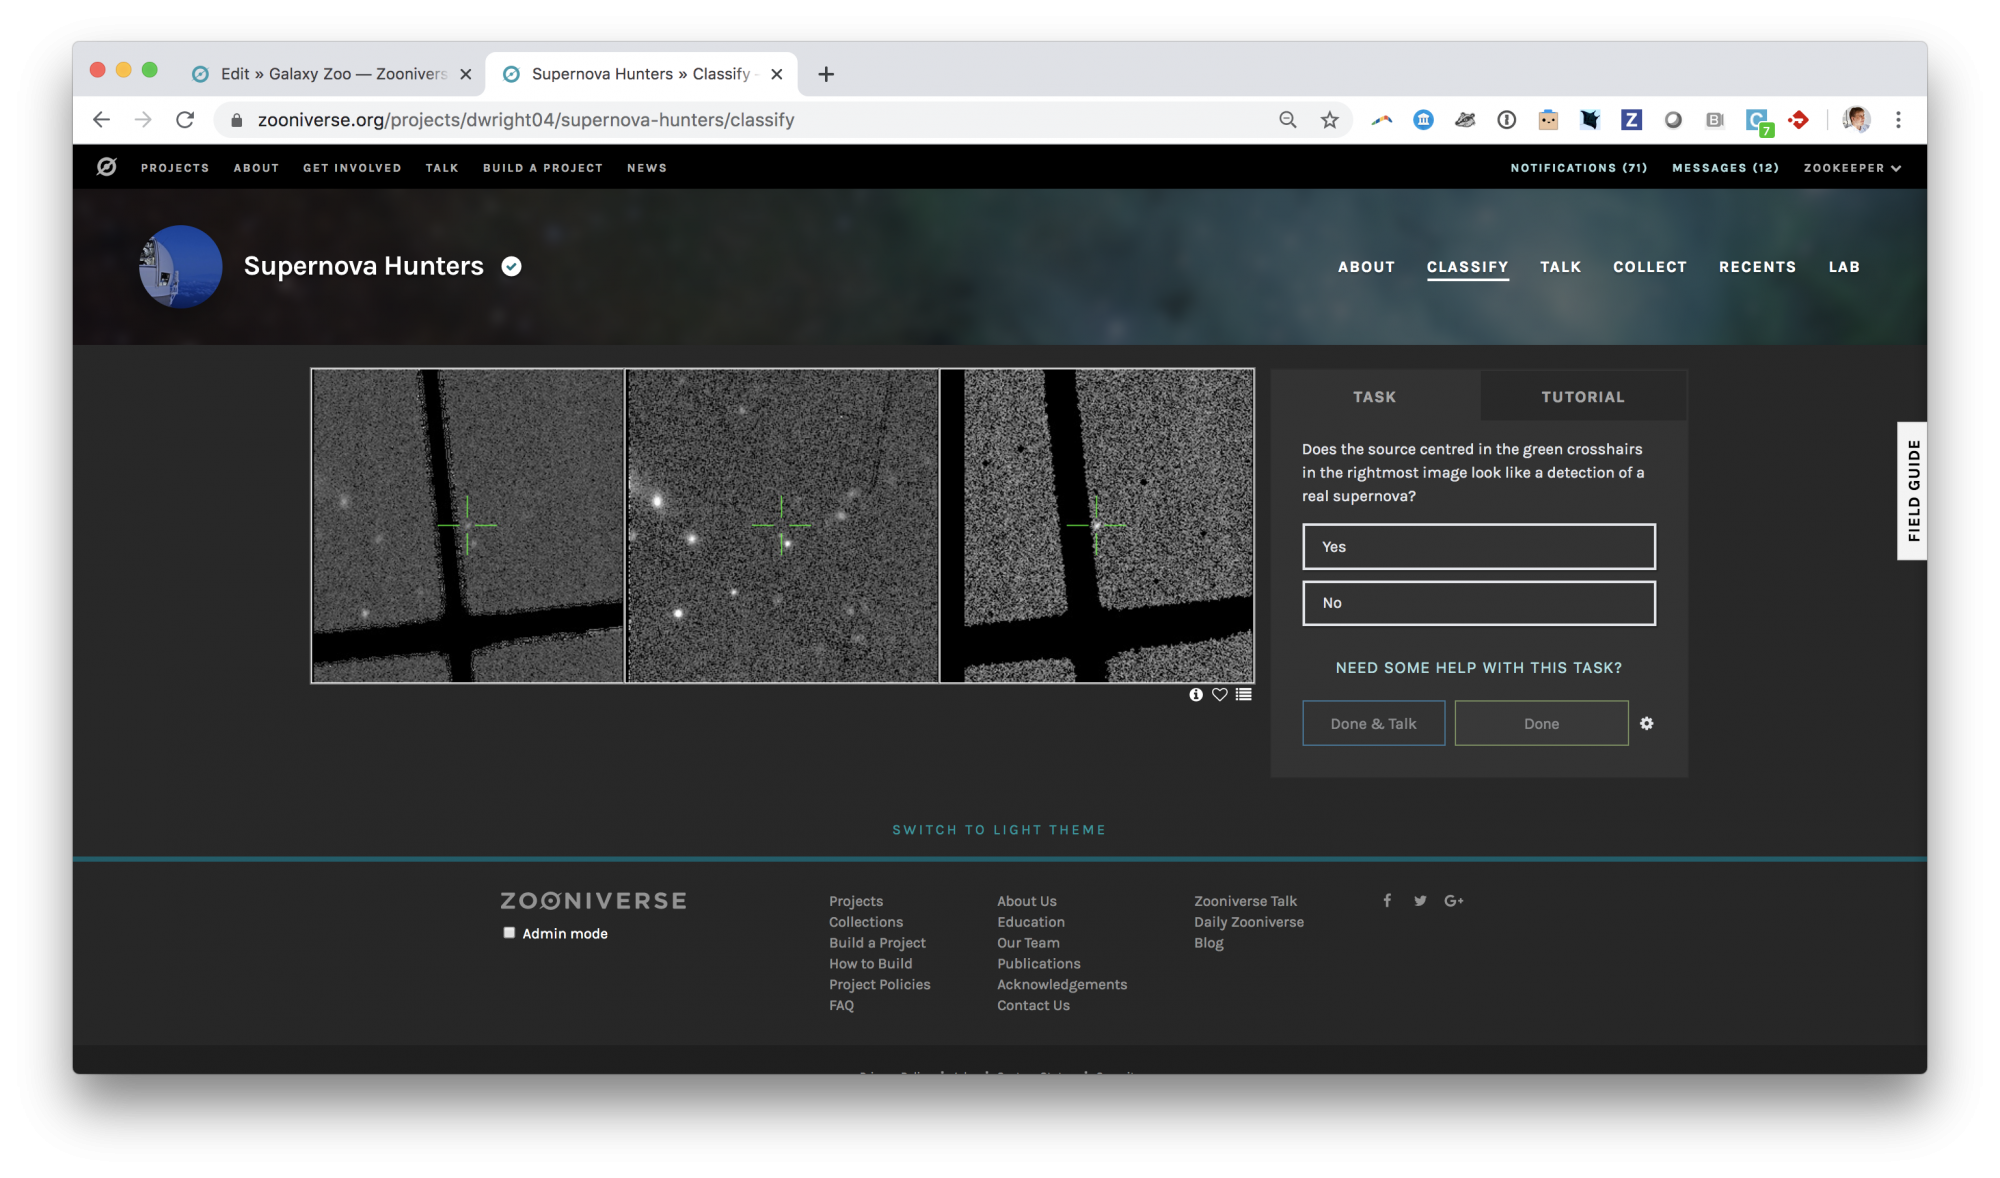Toggle the Admin mode checkbox
Viewport: 2000px width, 1178px height.
[x=509, y=932]
